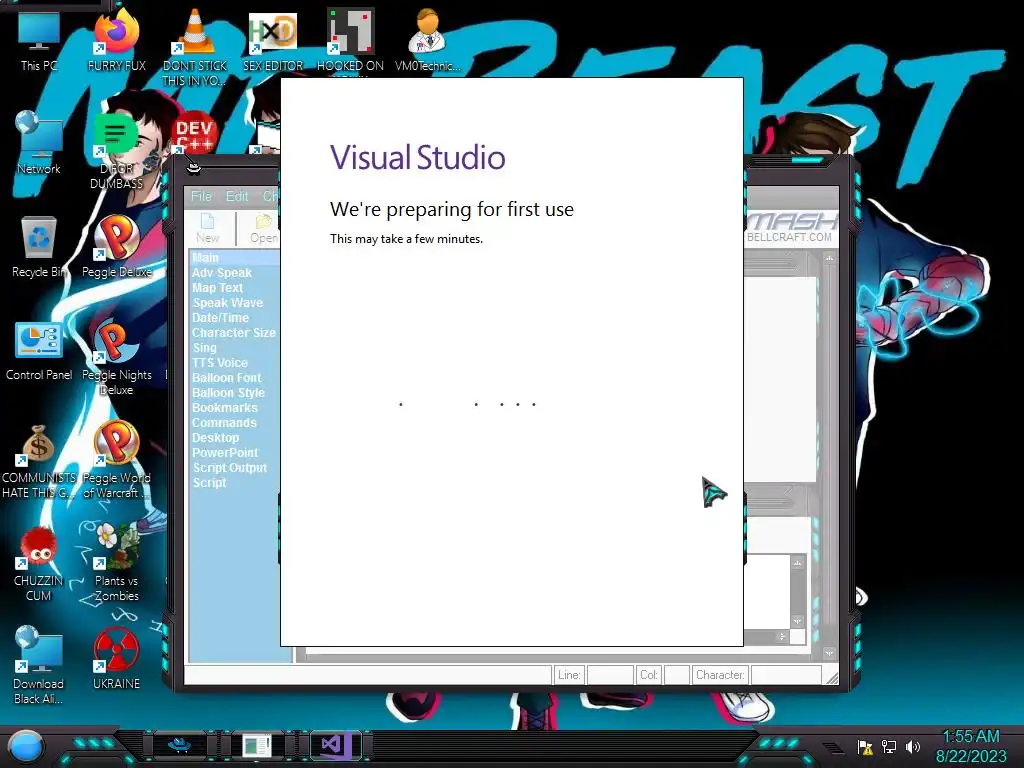Viewport: 1024px width, 768px height.
Task: Open the network tray icon
Action: 889,747
